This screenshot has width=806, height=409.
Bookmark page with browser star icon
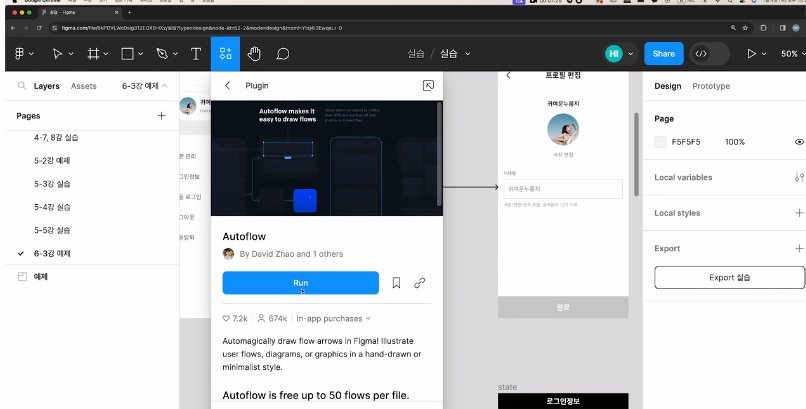(x=745, y=28)
